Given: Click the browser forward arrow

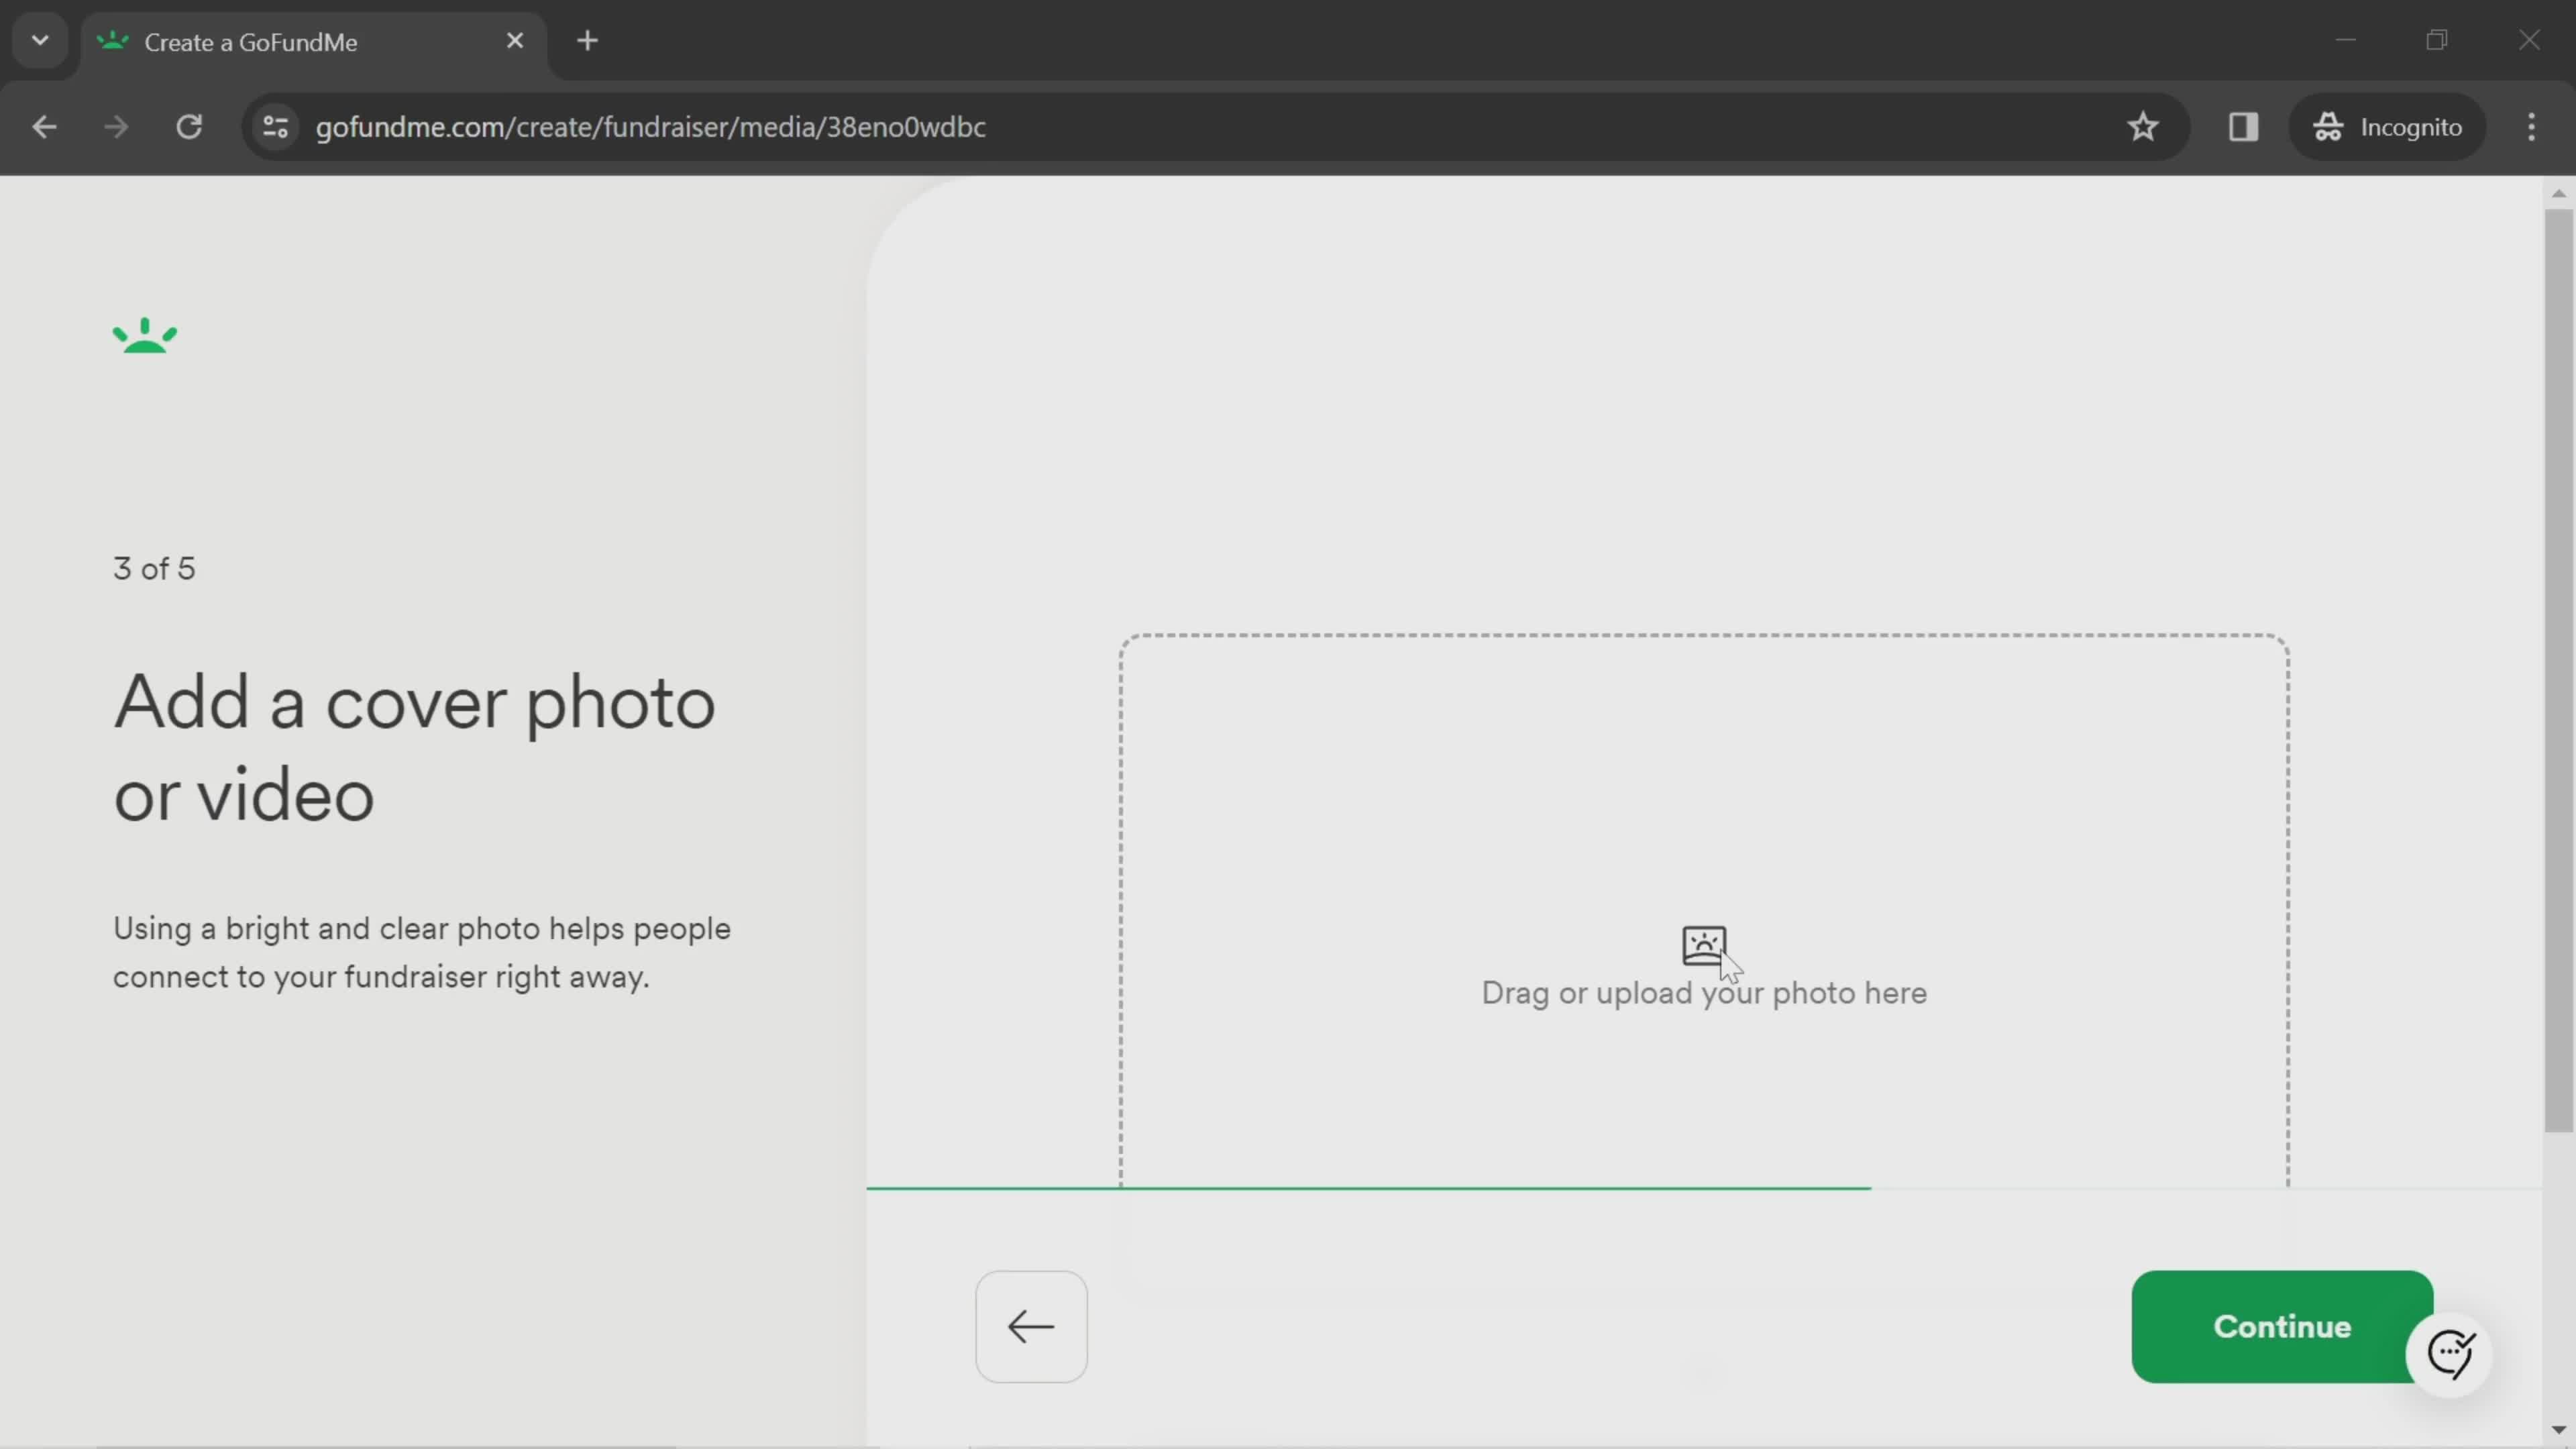Looking at the screenshot, I should 116,127.
